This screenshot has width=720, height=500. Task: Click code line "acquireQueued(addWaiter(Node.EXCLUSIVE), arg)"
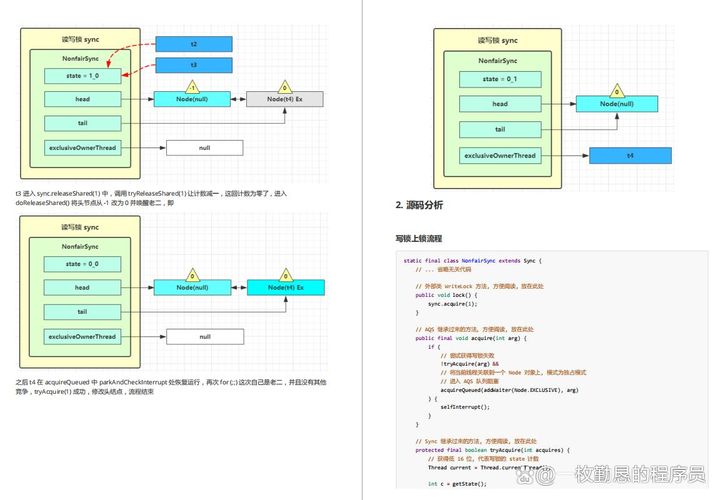coord(509,390)
